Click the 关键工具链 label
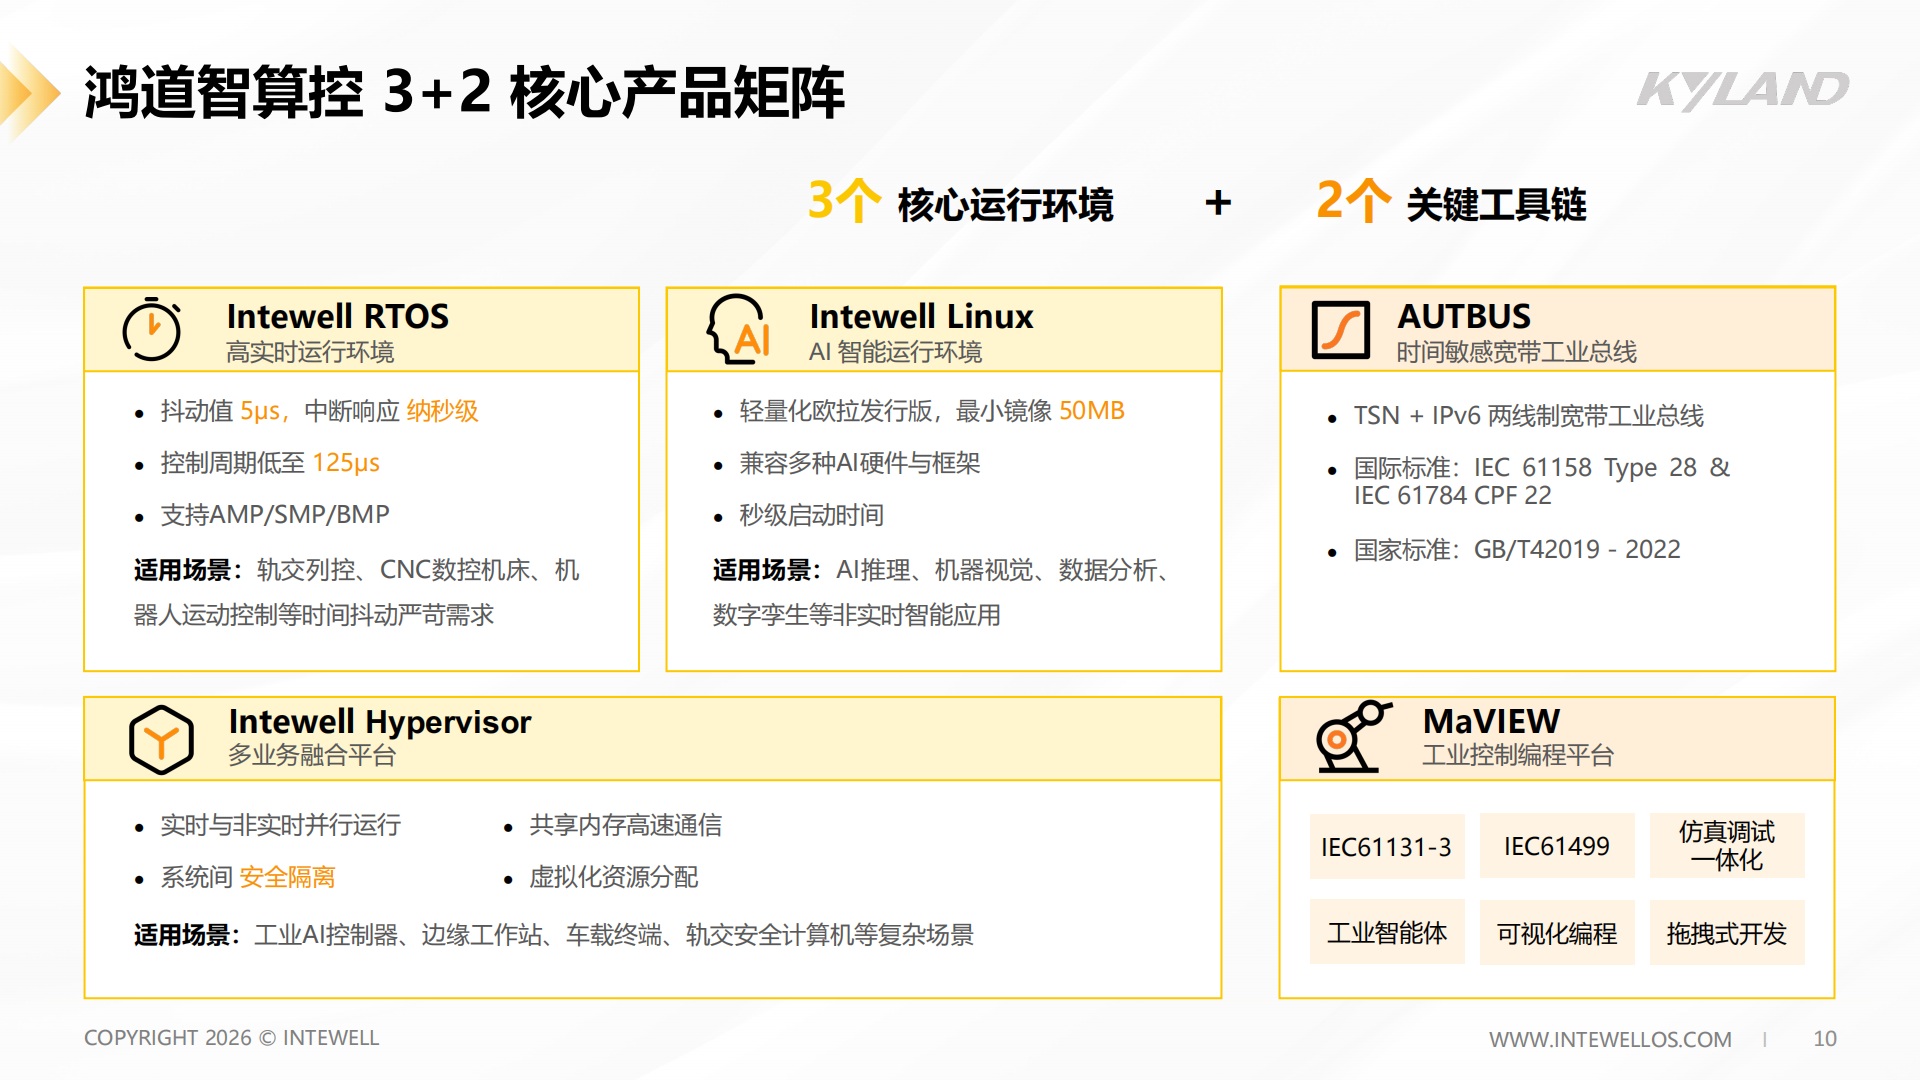 pyautogui.click(x=1496, y=204)
